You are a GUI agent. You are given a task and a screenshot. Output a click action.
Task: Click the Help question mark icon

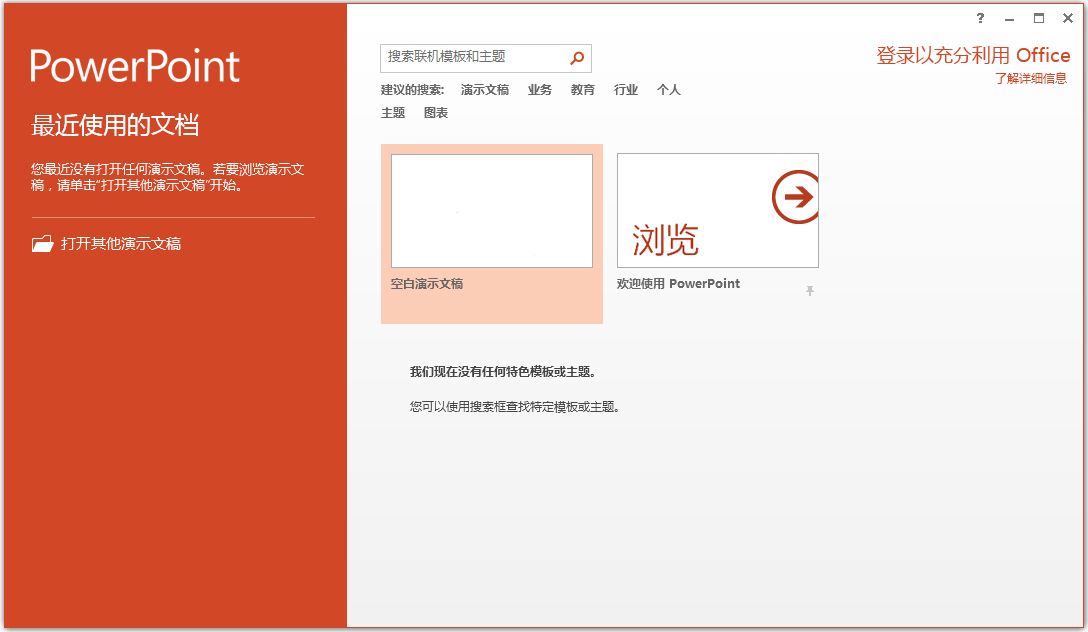980,18
